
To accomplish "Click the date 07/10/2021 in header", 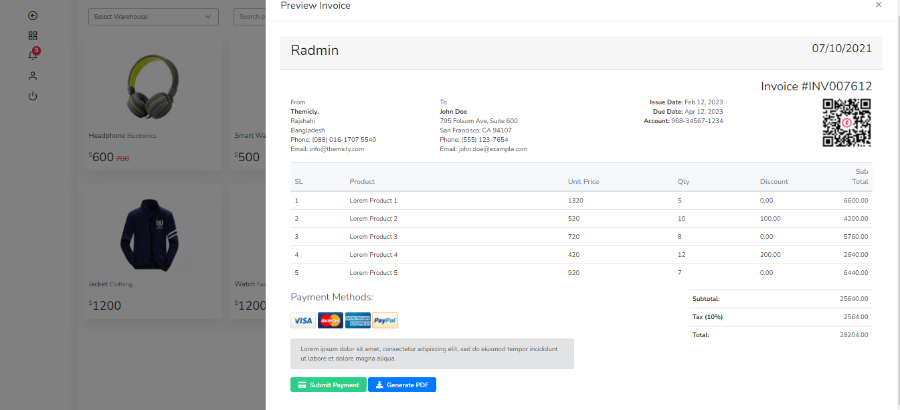I will (841, 48).
